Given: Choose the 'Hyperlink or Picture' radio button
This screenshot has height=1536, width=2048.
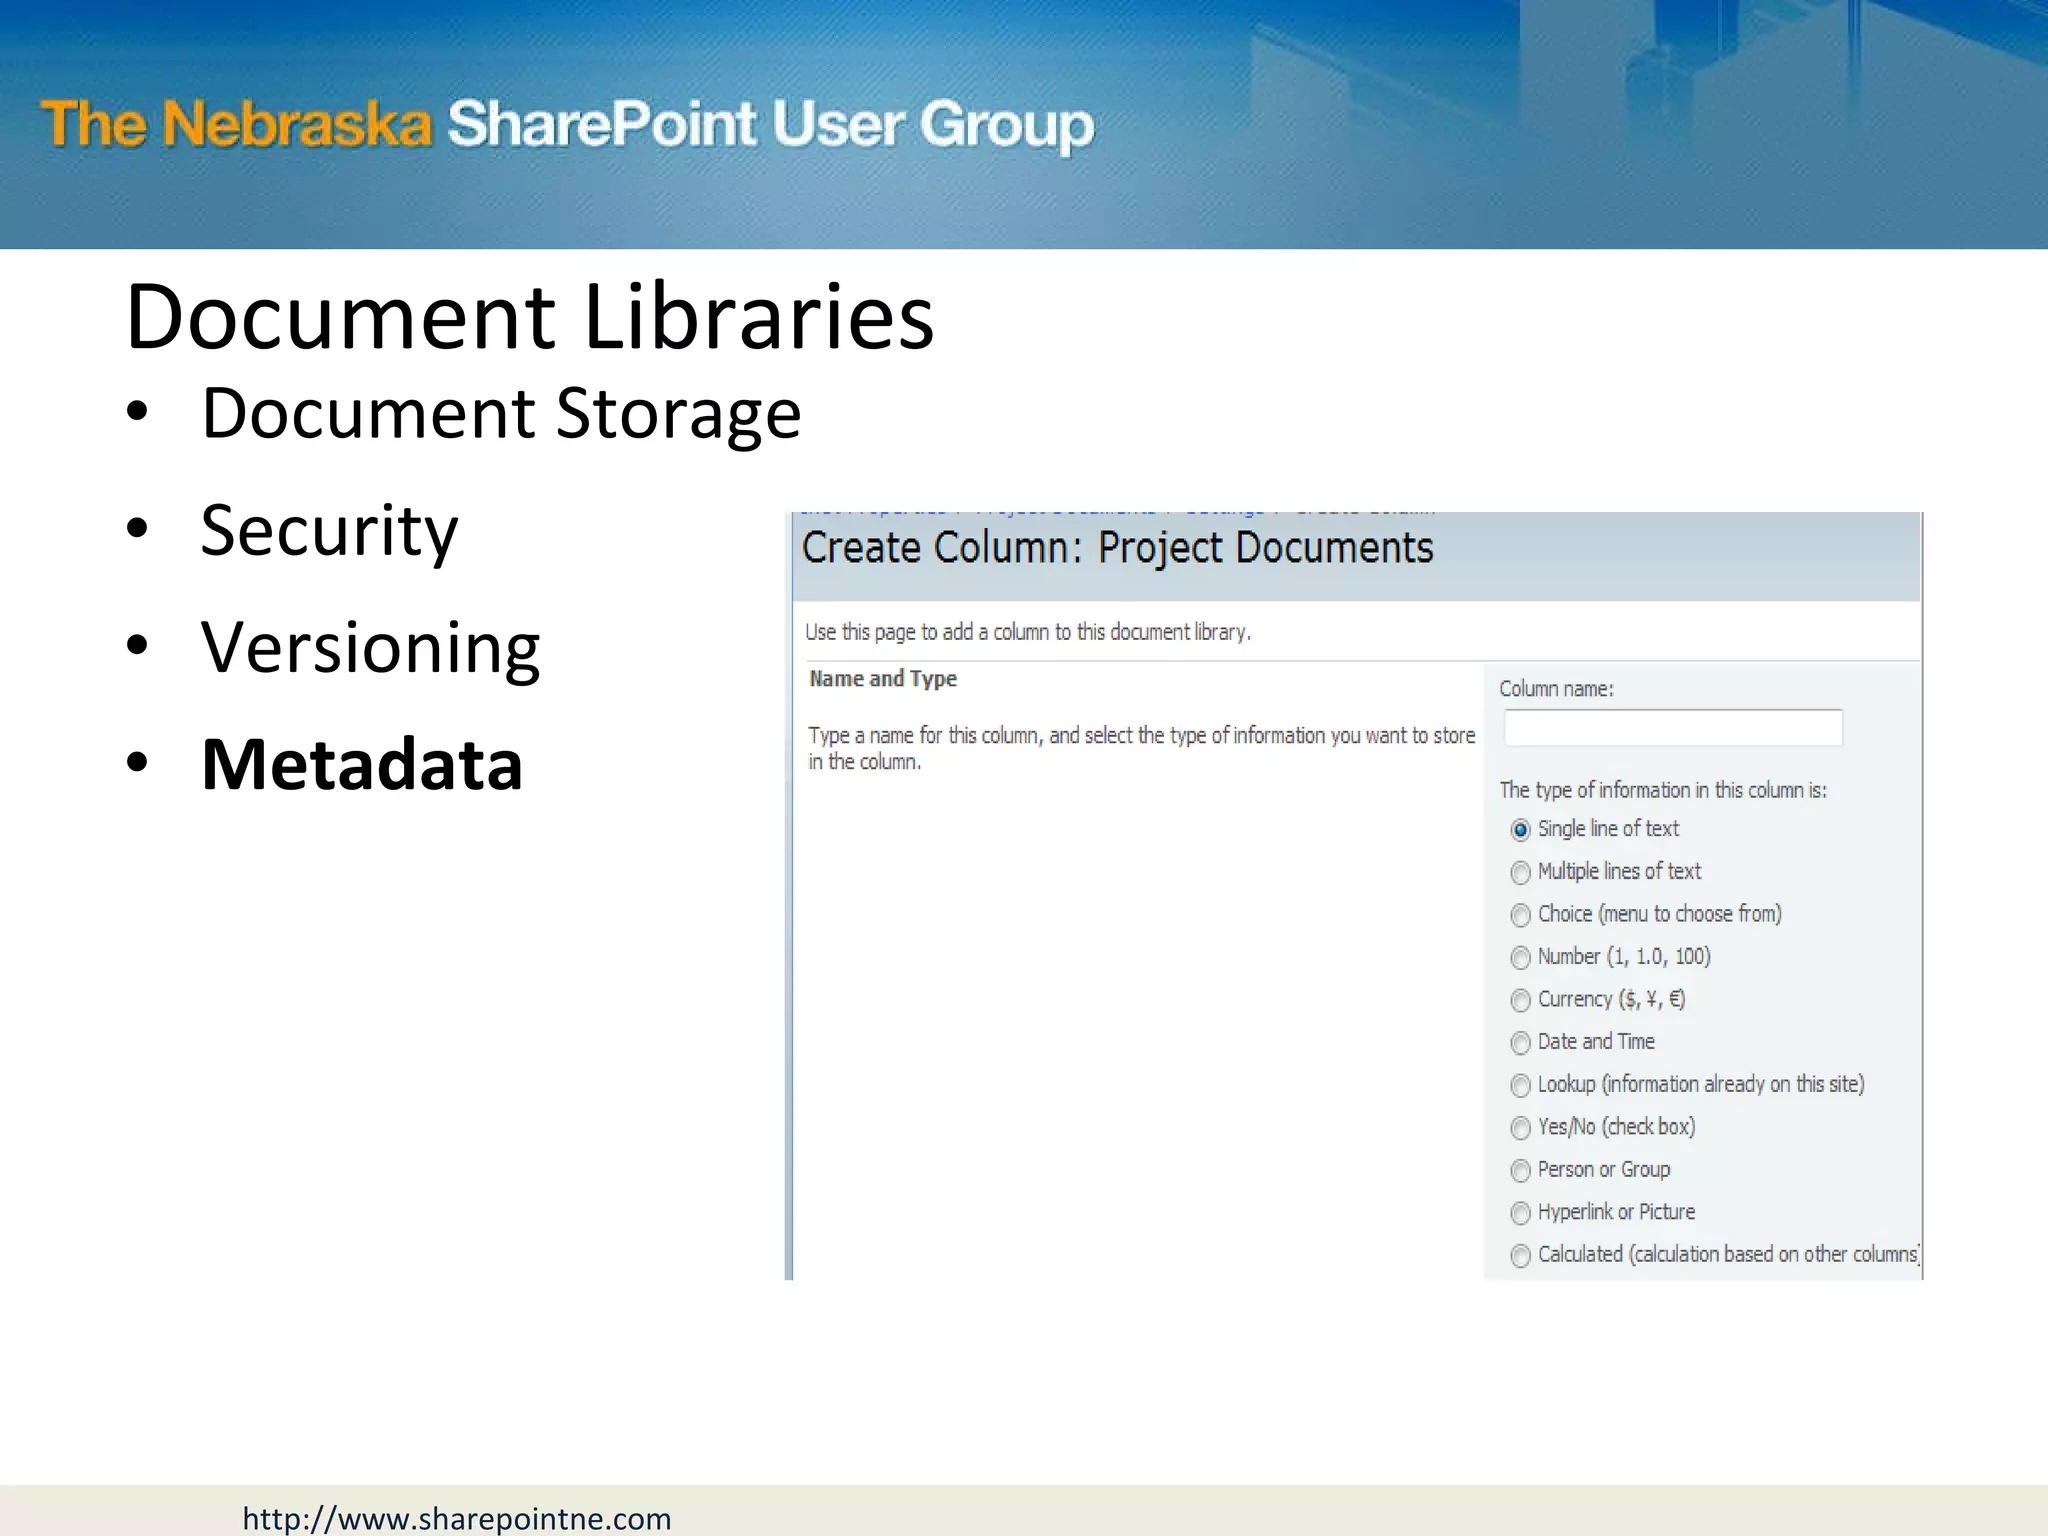Looking at the screenshot, I should (x=1520, y=1213).
